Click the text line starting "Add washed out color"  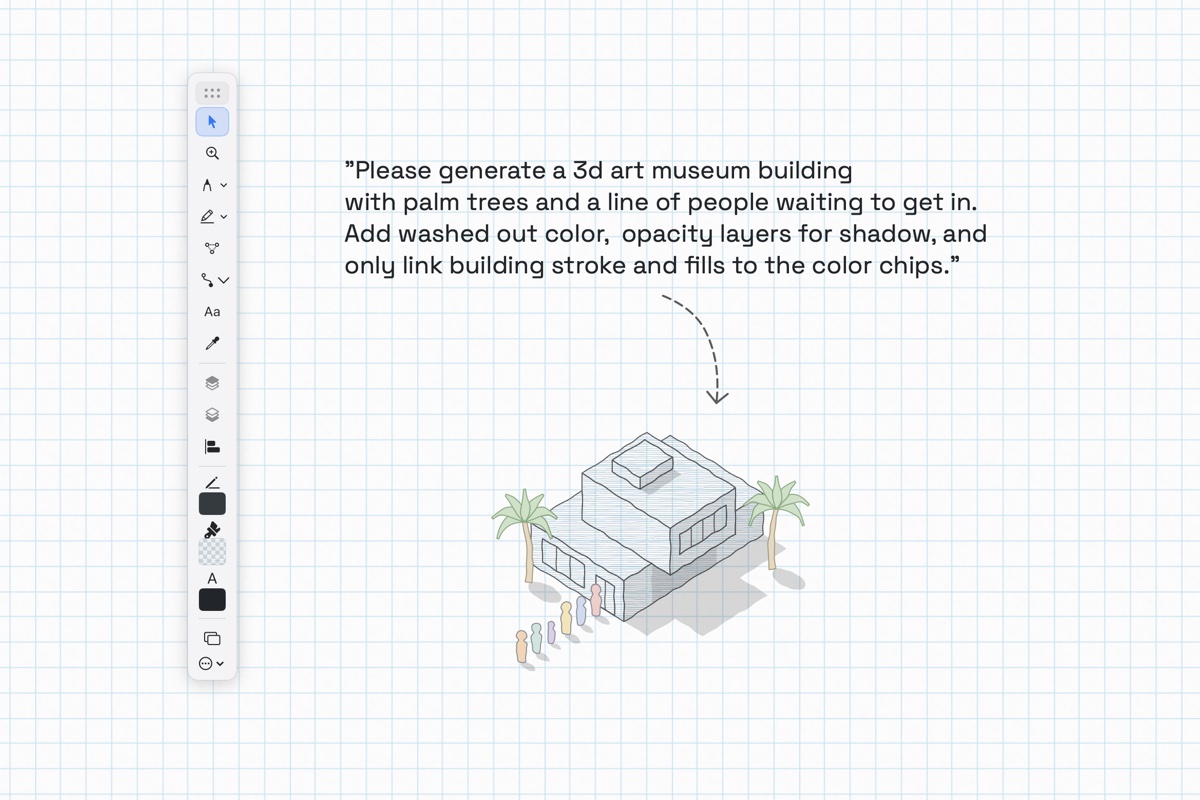click(666, 235)
